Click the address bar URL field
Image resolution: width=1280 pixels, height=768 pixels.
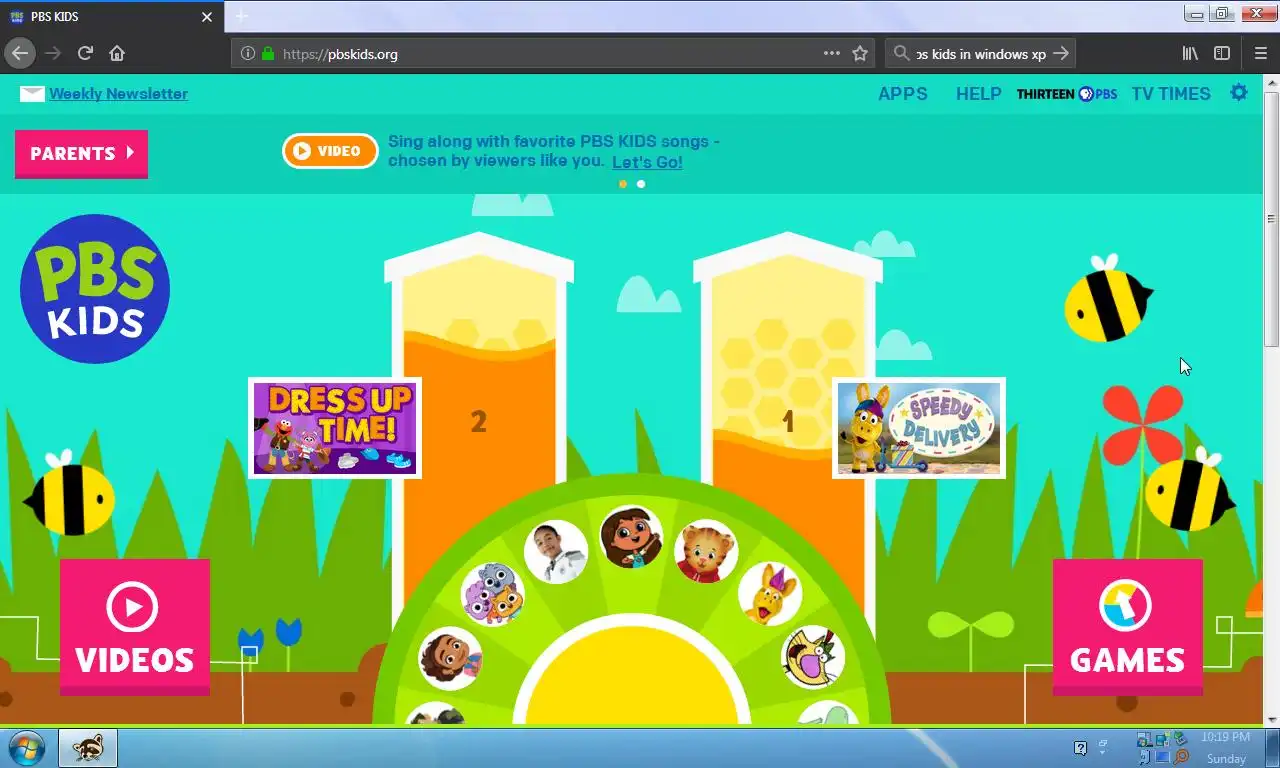[553, 54]
